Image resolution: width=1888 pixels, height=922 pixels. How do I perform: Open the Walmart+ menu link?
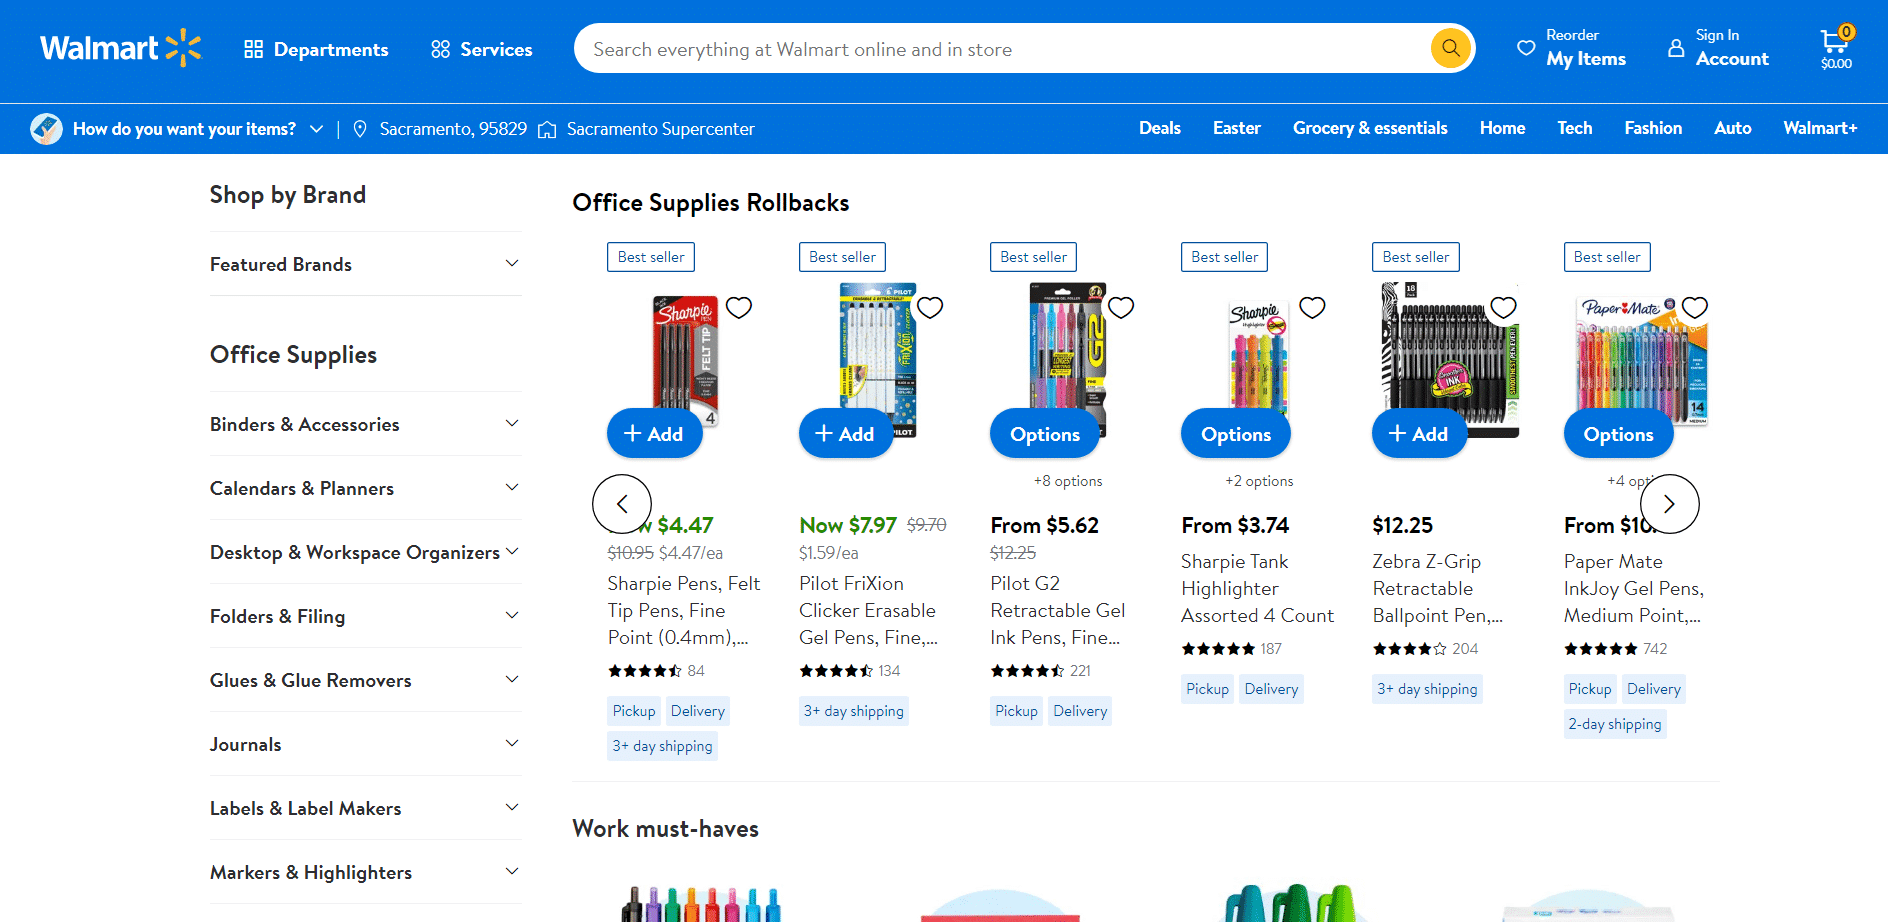(x=1820, y=128)
